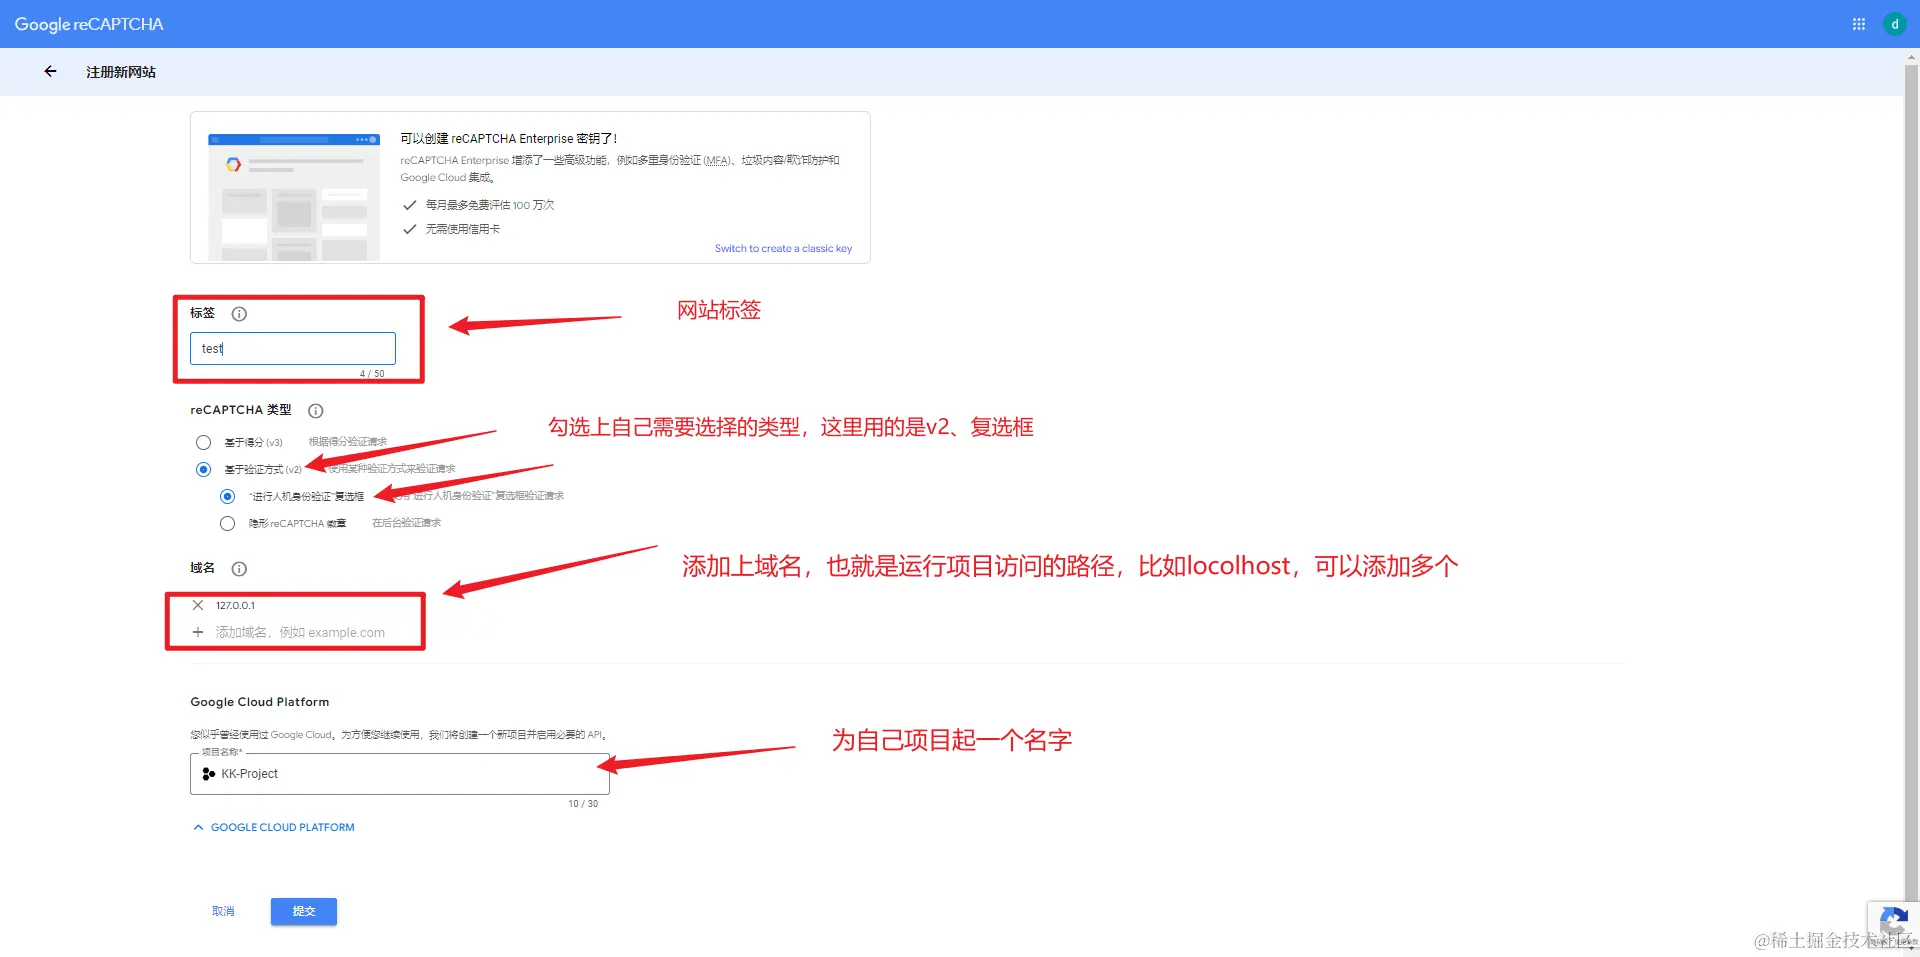
Task: Click the project icon beside KK-Project
Action: [208, 774]
